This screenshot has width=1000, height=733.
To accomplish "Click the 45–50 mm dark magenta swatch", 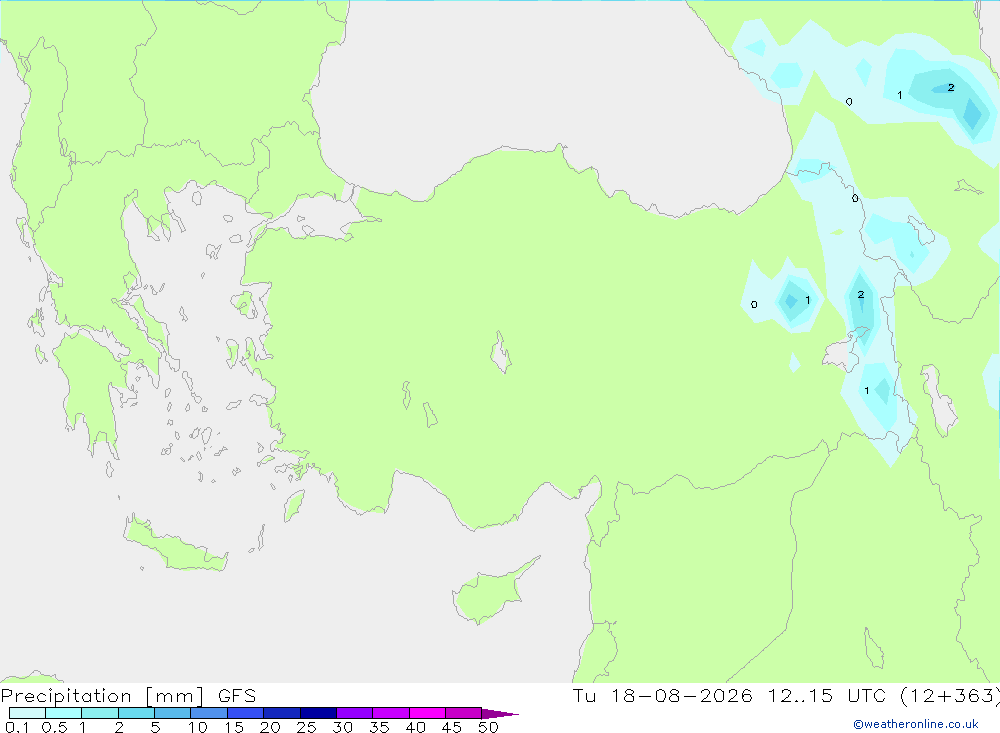I will (x=464, y=713).
